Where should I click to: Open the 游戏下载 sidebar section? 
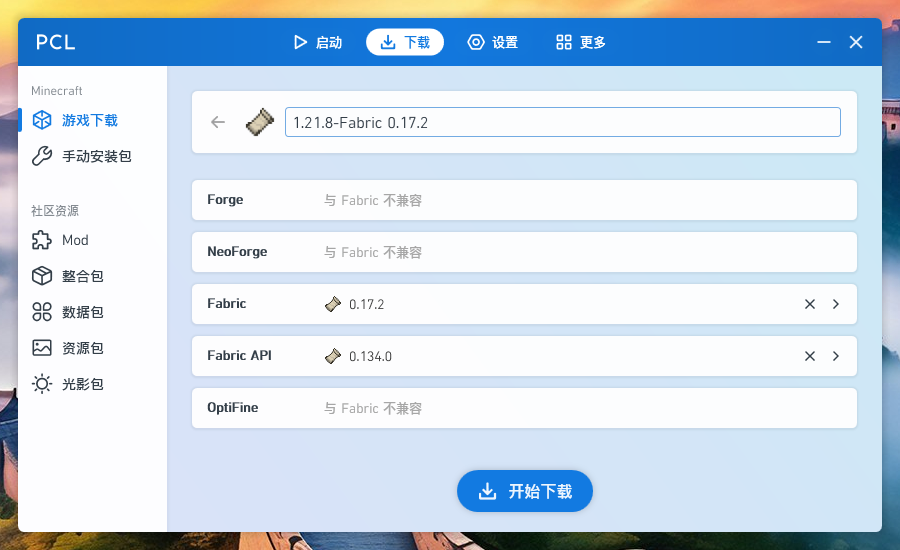pyautogui.click(x=90, y=120)
